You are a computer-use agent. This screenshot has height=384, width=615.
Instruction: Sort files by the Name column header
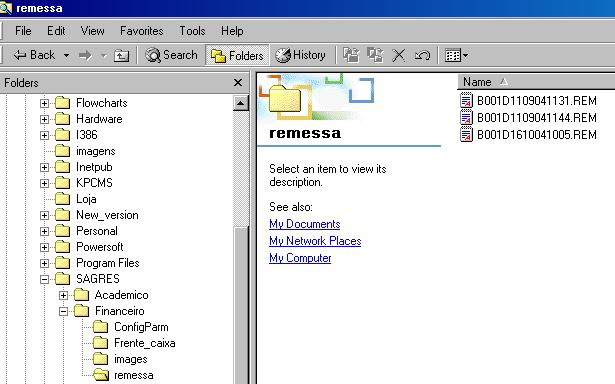coord(536,82)
